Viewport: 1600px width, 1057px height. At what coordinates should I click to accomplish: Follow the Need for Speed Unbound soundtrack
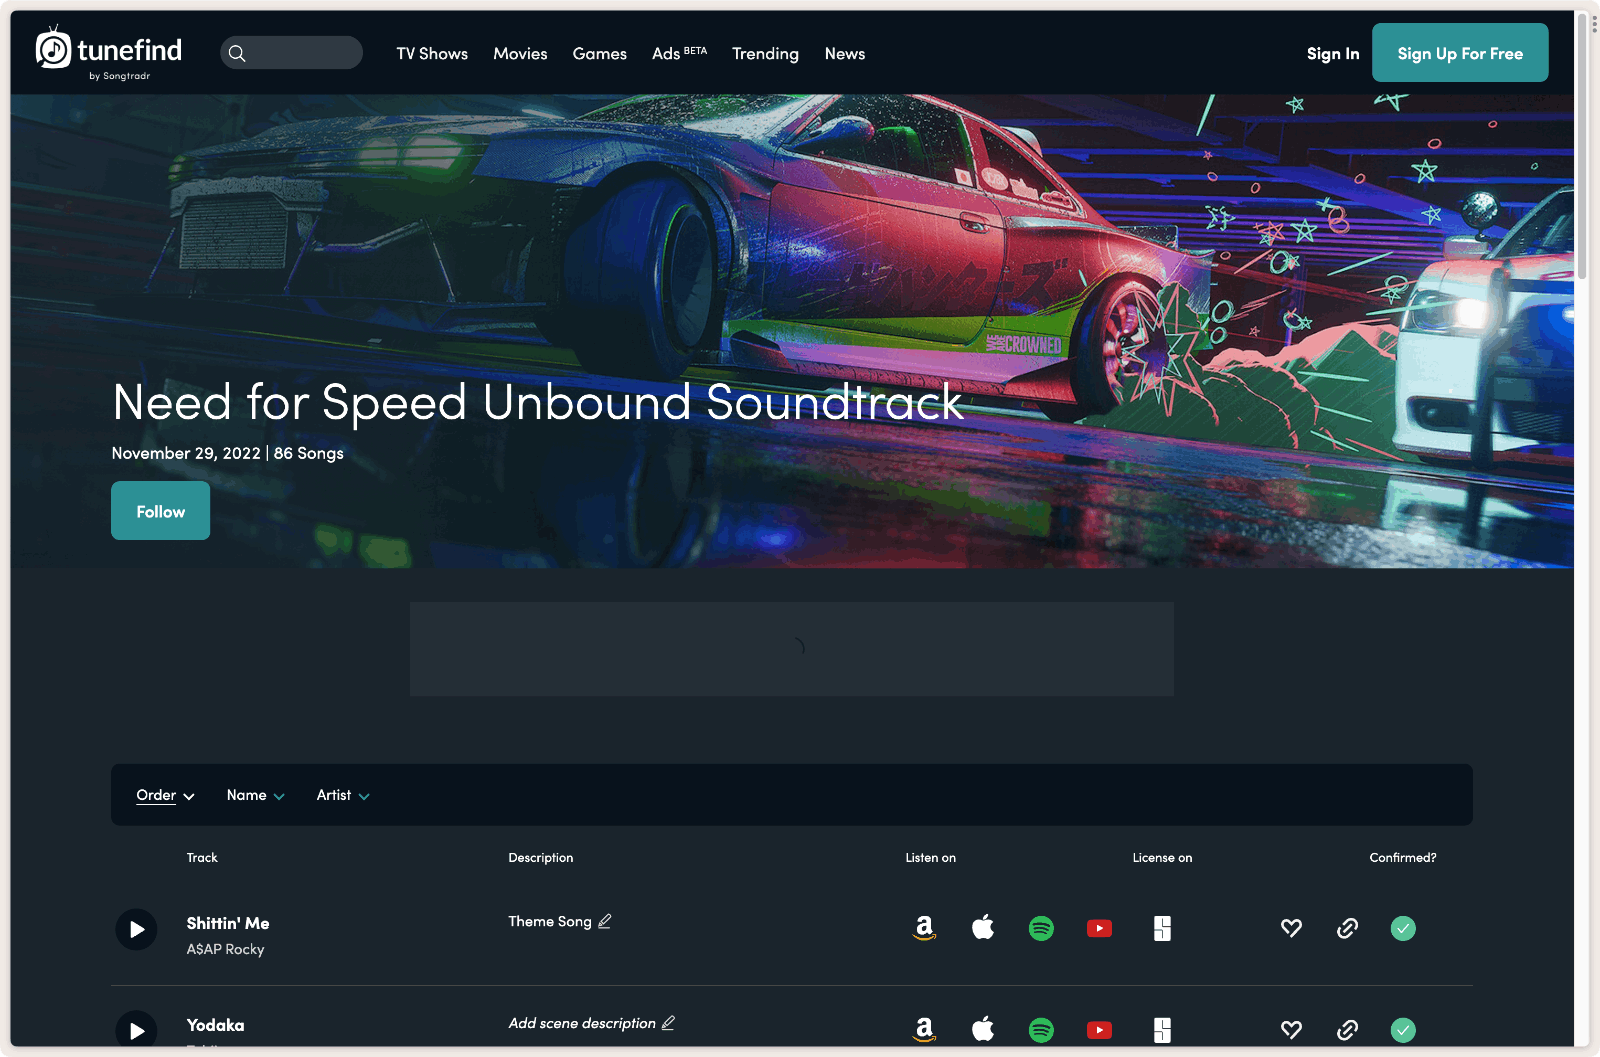coord(160,511)
